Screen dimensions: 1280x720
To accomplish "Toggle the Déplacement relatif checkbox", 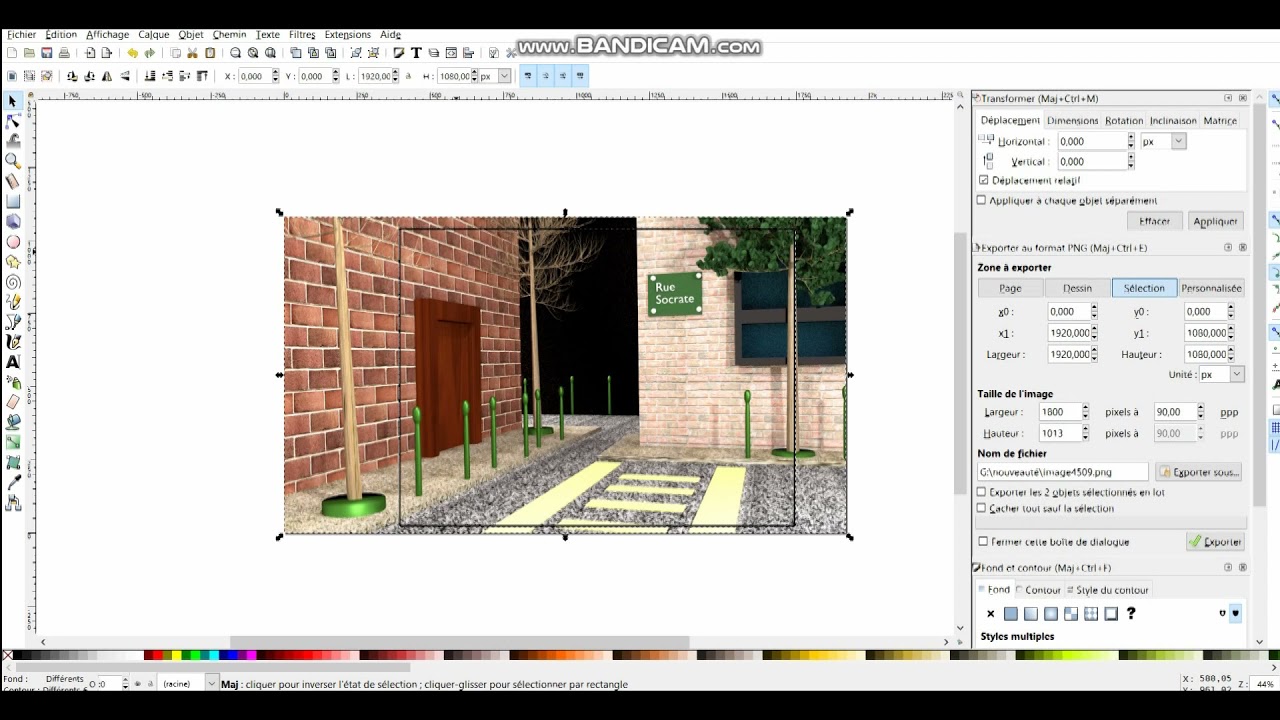I will 984,181.
